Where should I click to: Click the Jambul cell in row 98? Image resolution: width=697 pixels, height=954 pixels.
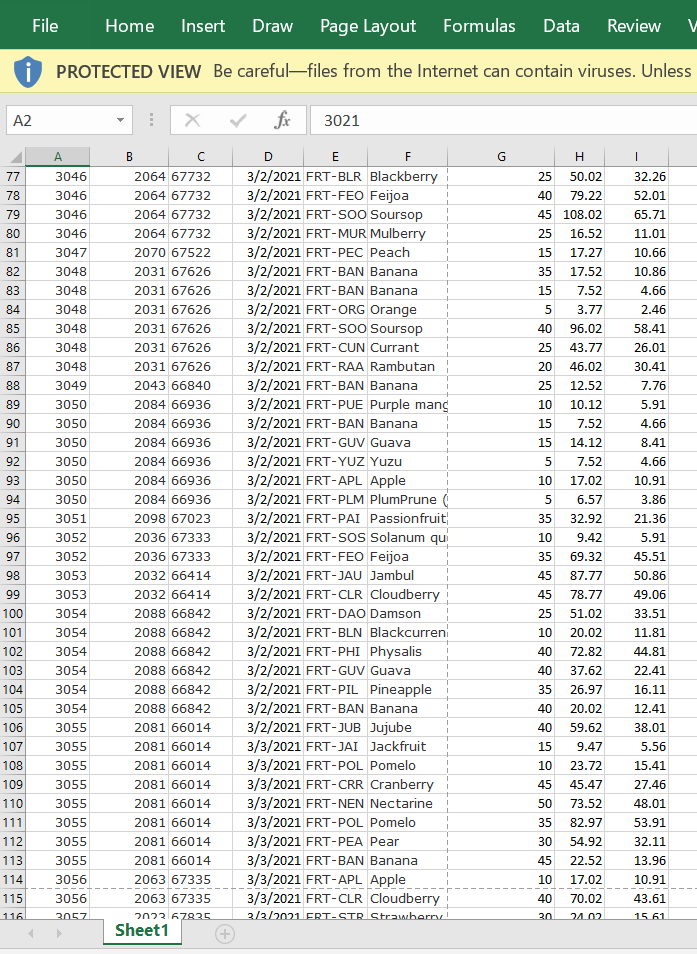pyautogui.click(x=407, y=576)
